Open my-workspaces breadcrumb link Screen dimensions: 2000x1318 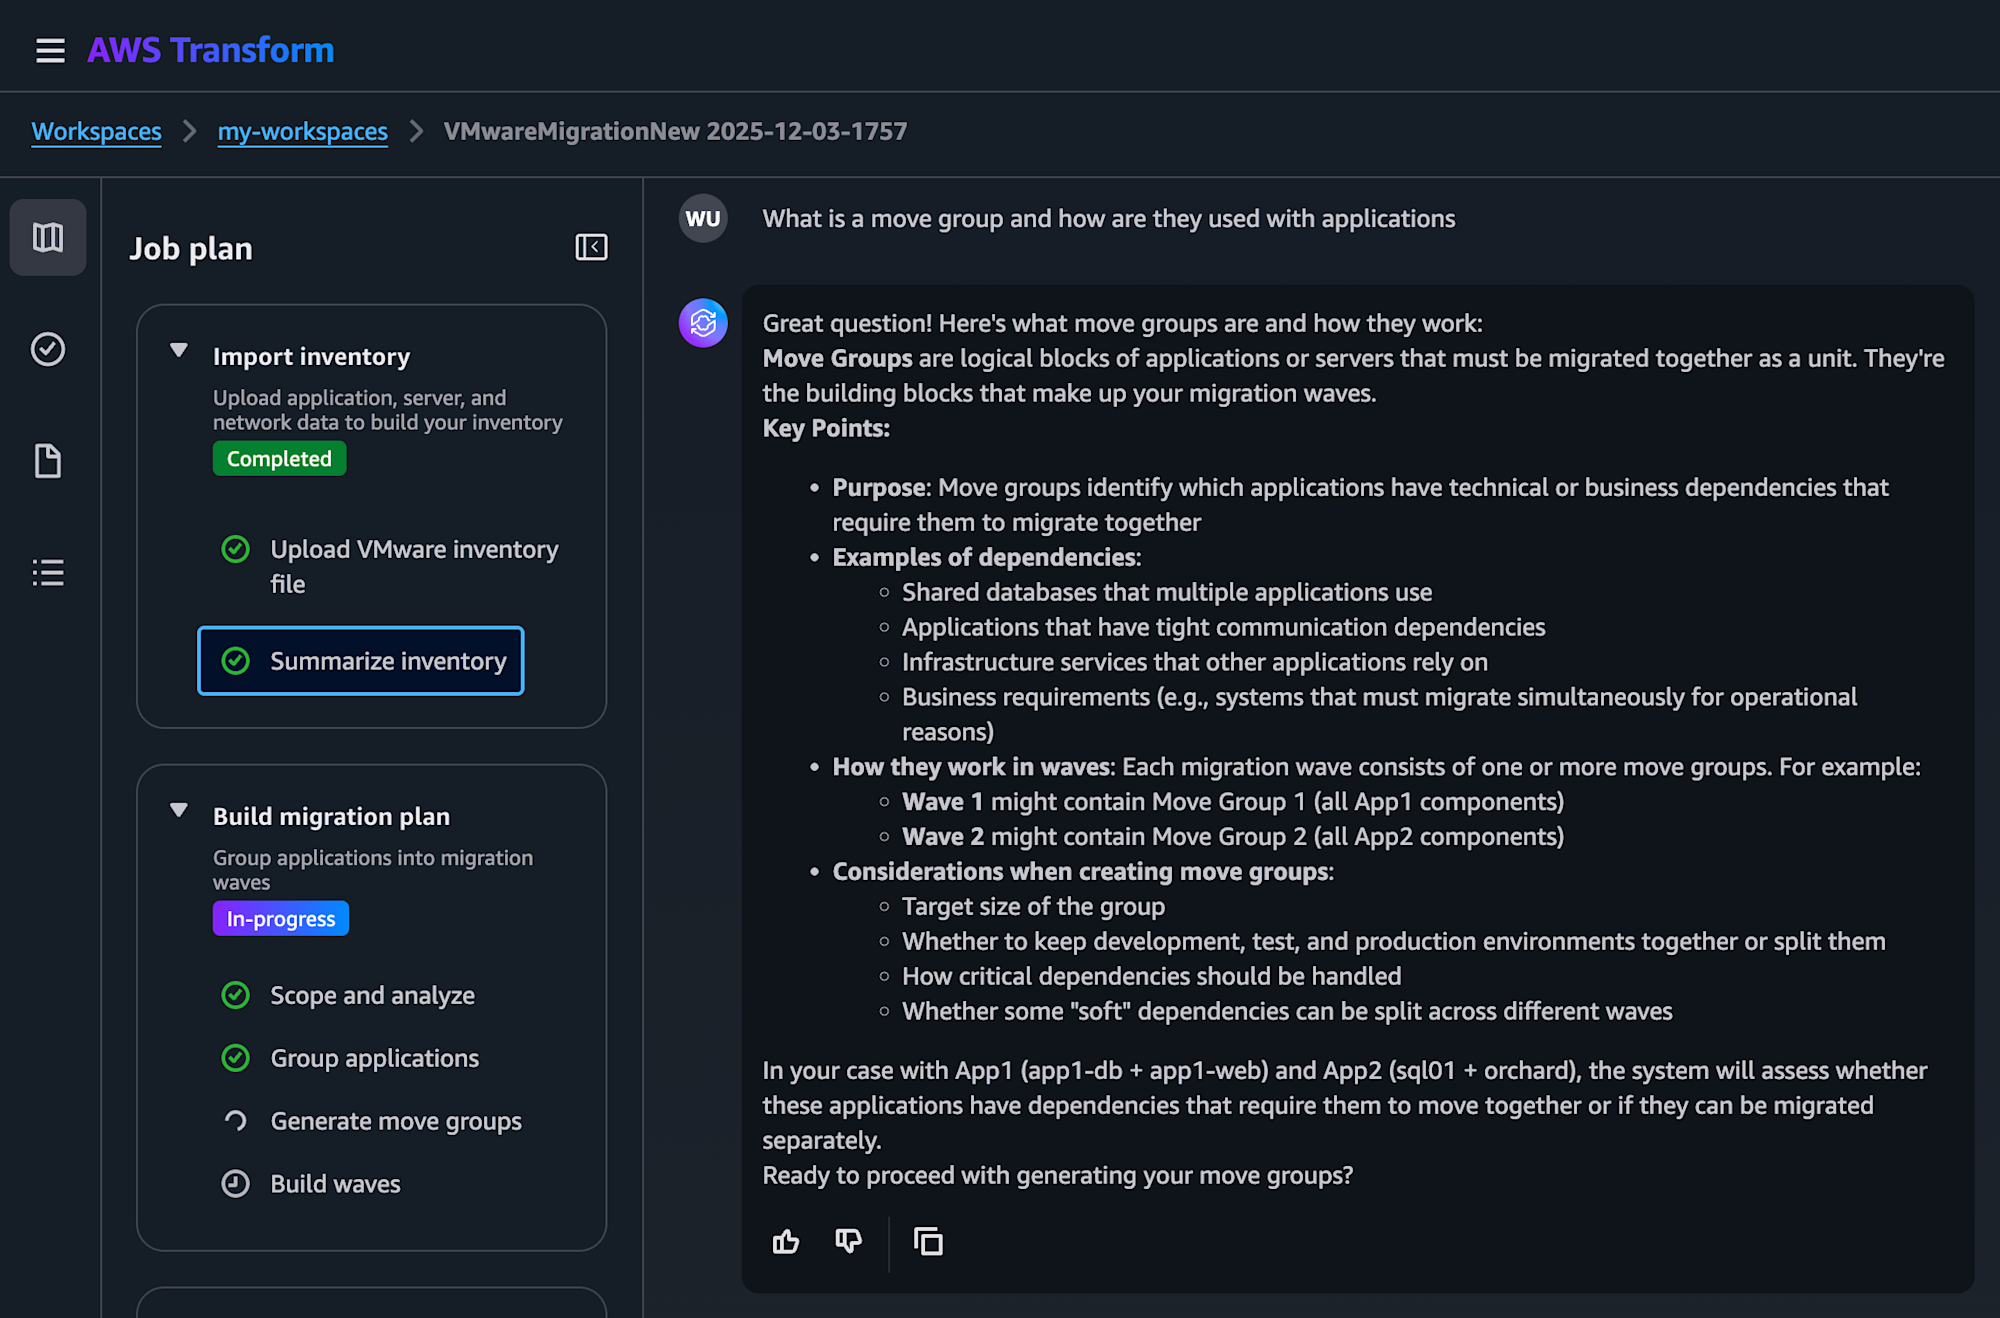[302, 131]
